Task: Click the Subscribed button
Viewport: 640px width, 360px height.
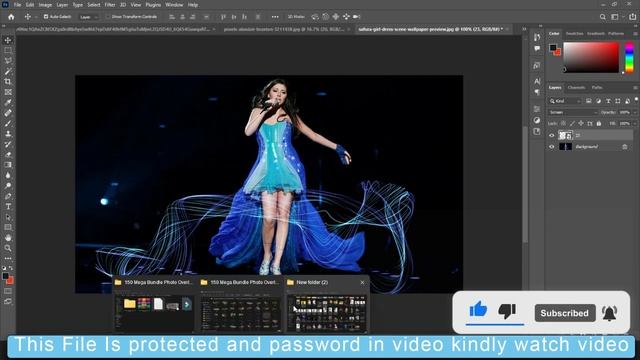Action: 565,313
